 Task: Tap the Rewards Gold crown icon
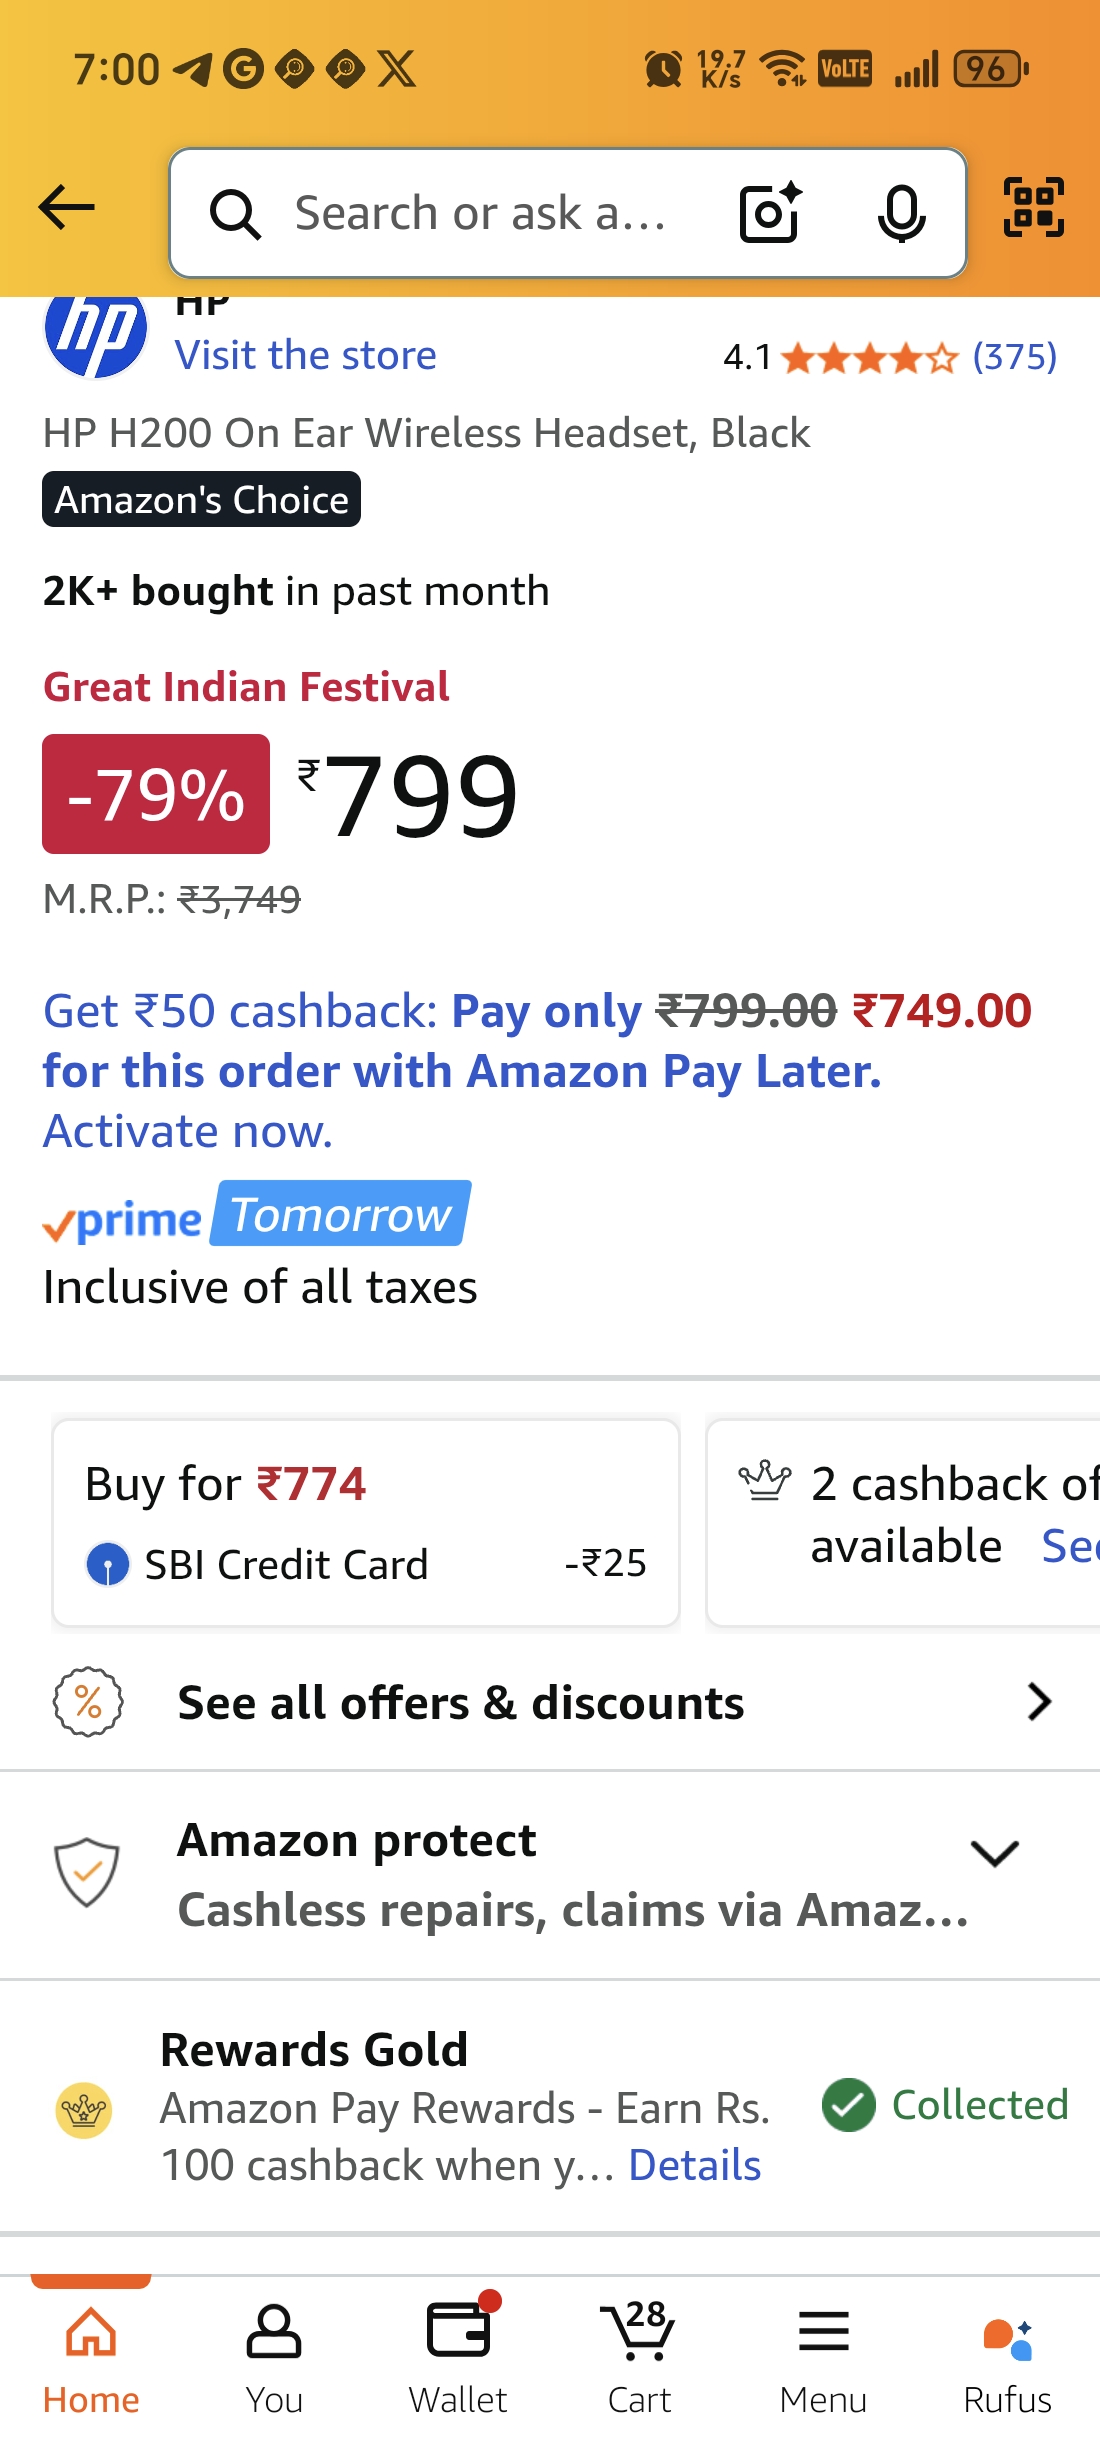84,2110
